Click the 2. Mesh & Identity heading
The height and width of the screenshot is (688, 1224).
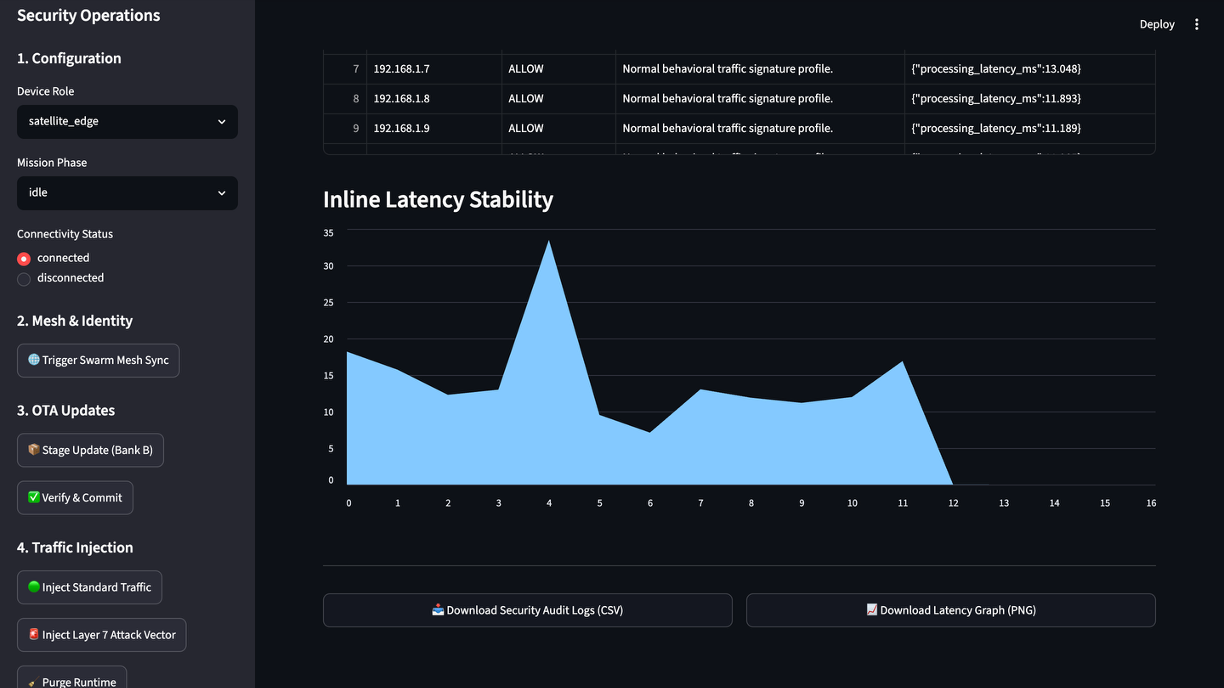(75, 321)
